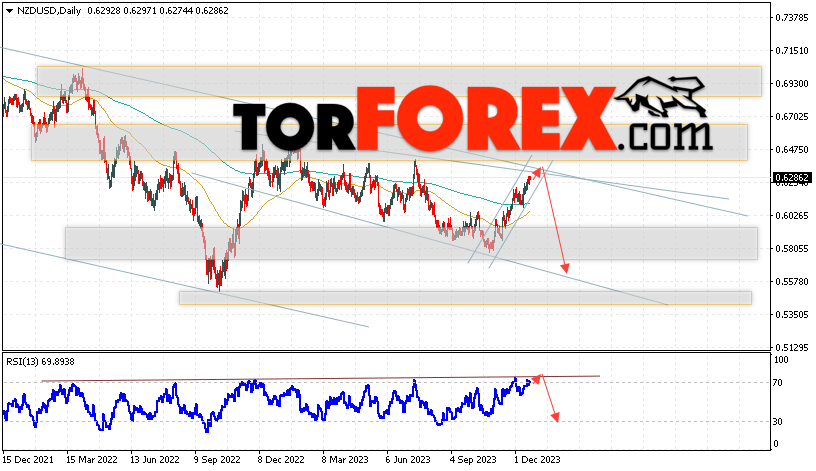Click the 0.58055 price axis label
The height and width of the screenshot is (471, 816).
[792, 249]
